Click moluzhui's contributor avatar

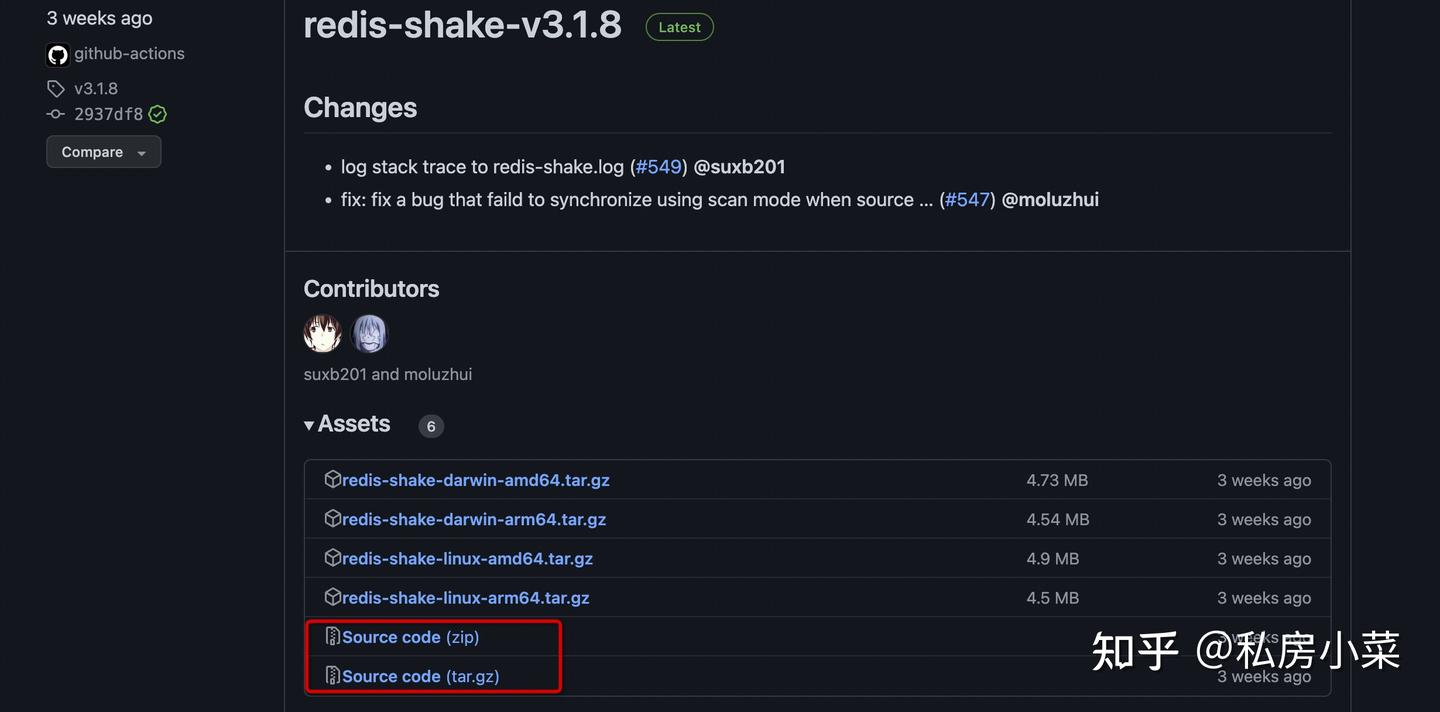[x=370, y=333]
